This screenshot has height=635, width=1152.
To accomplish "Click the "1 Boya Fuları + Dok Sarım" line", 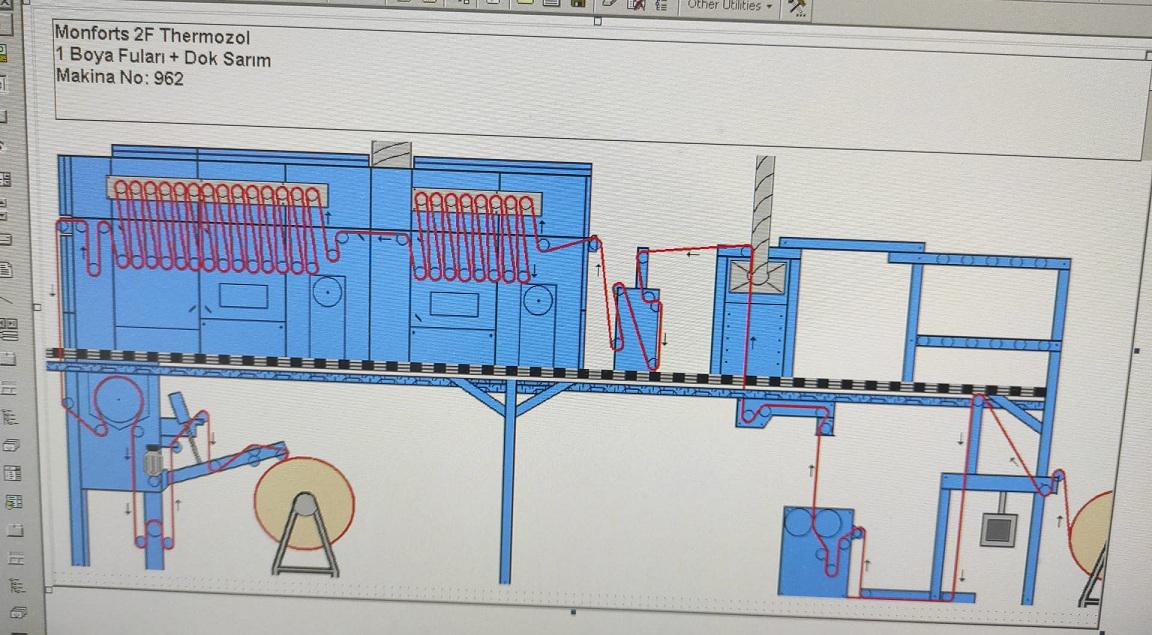I will 163,57.
